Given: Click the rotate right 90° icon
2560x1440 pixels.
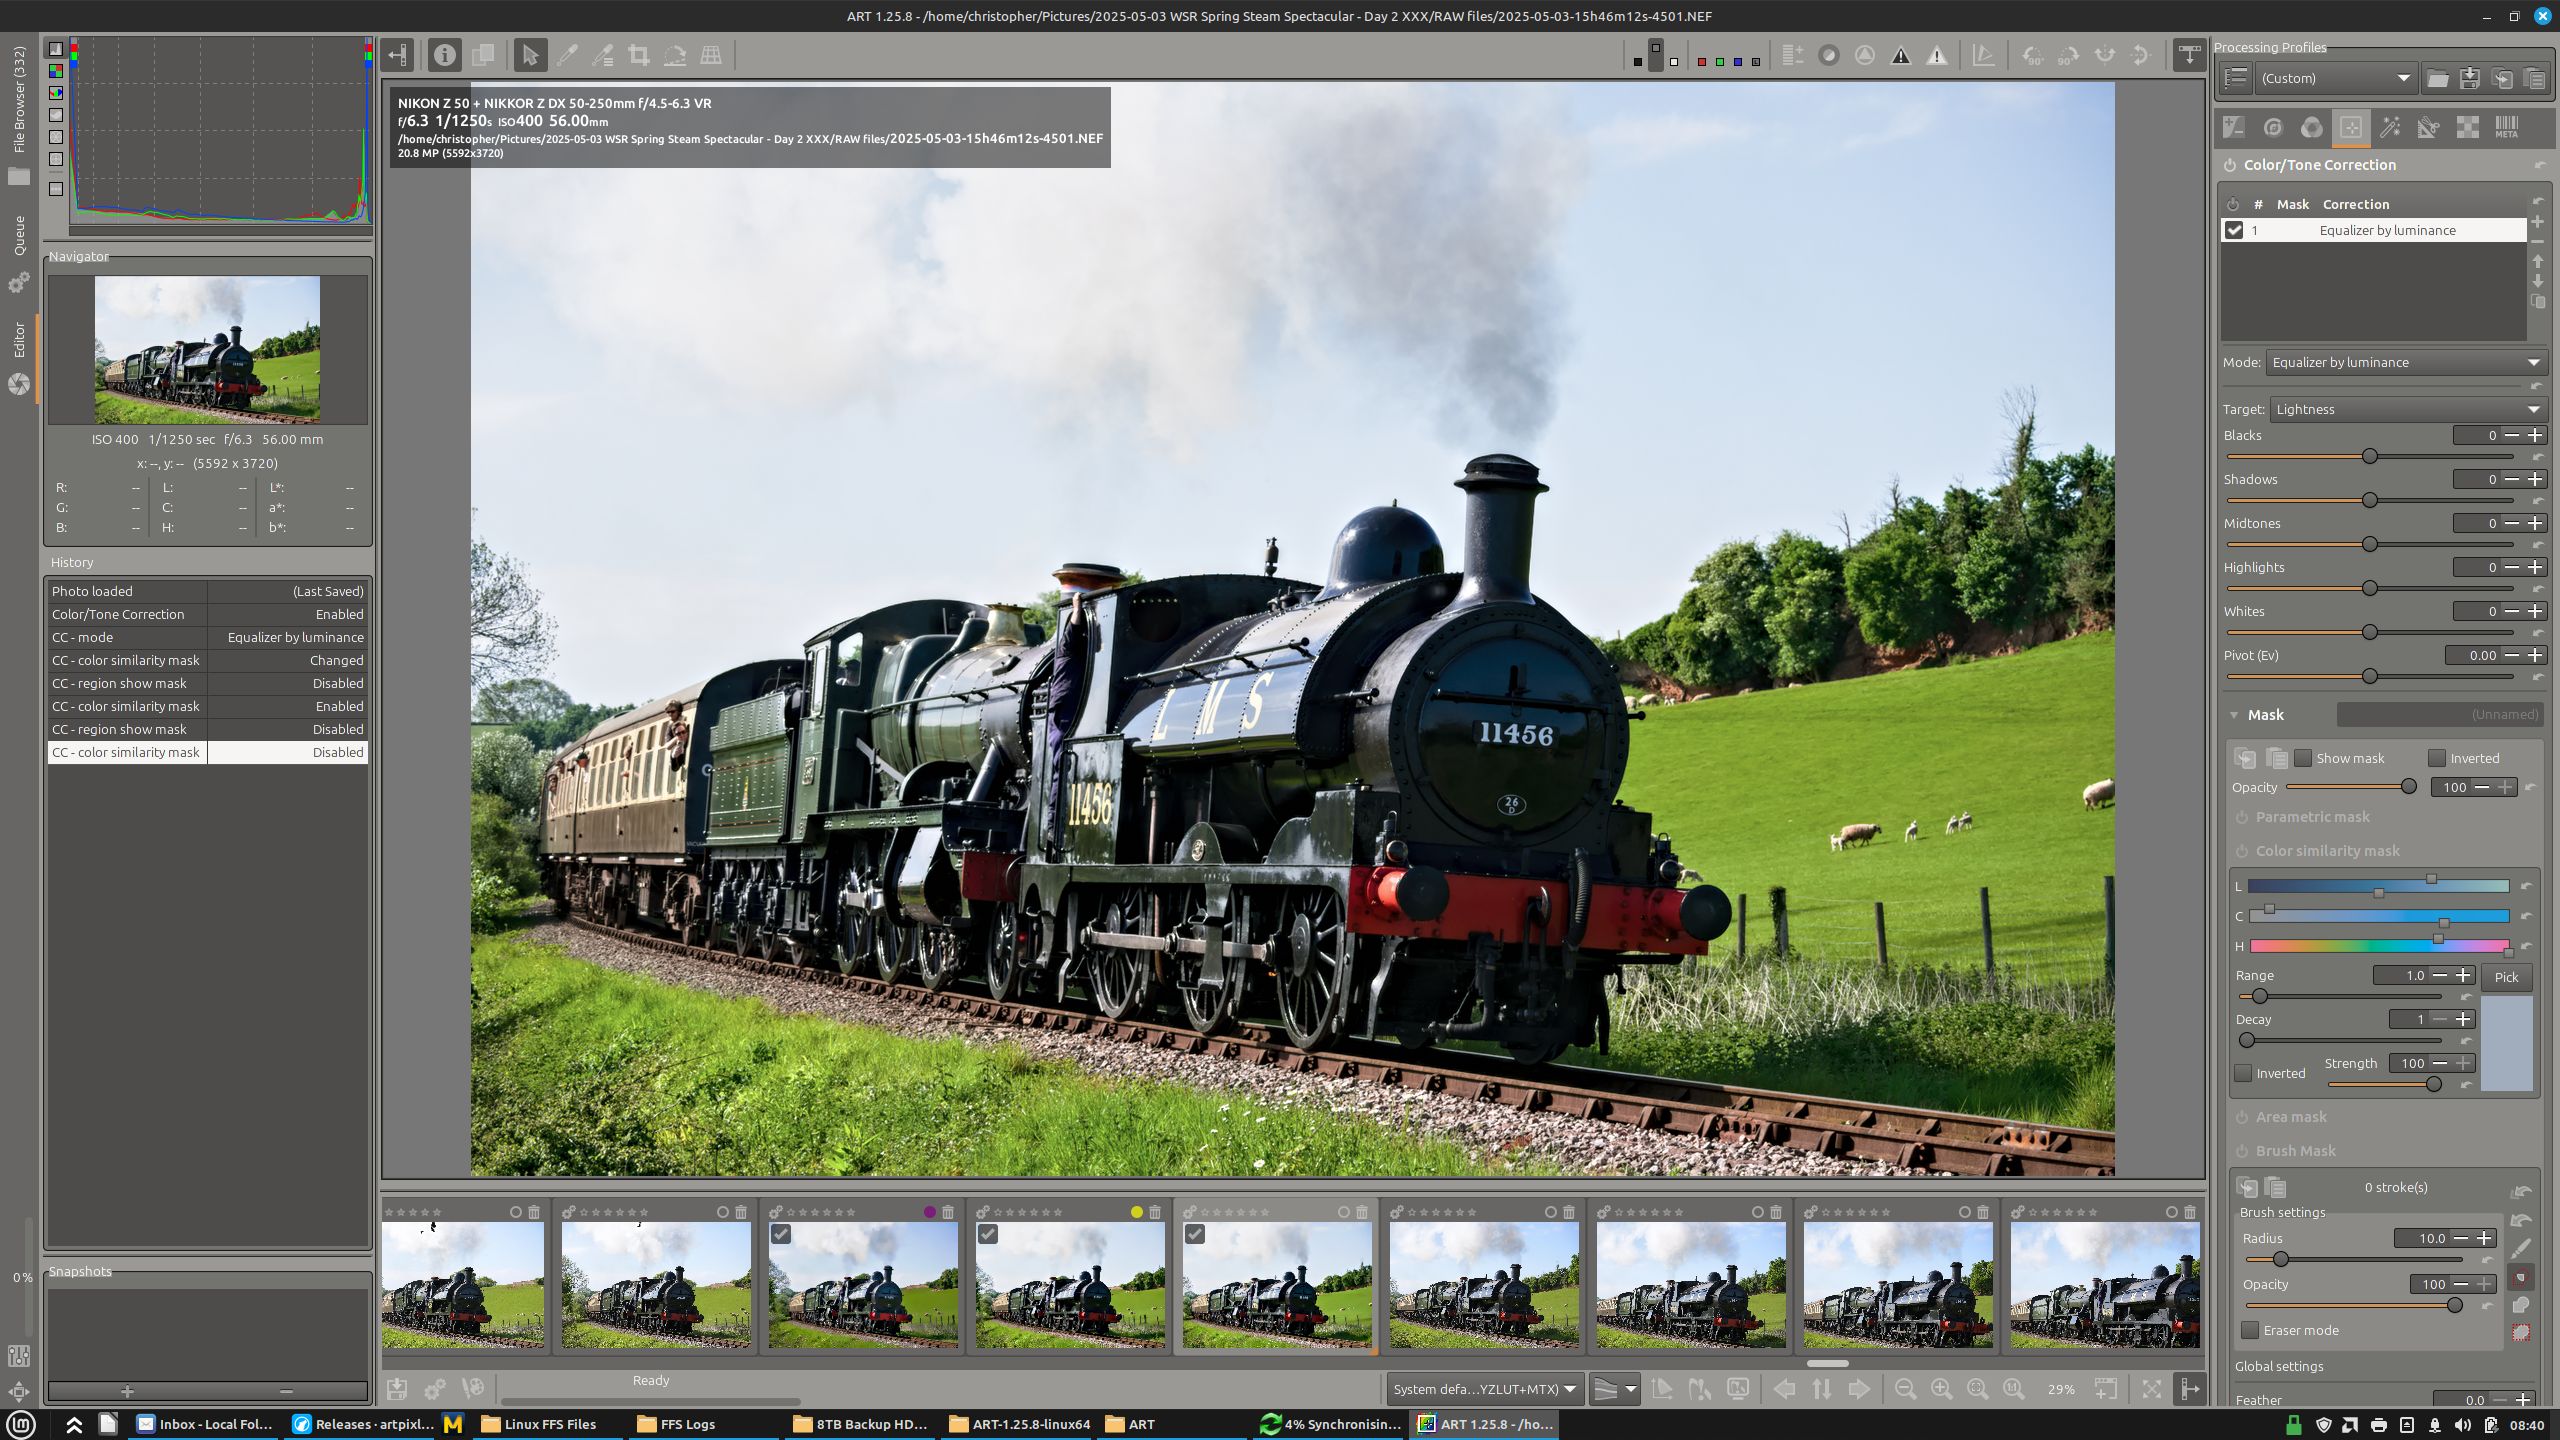Looking at the screenshot, I should pyautogui.click(x=2068, y=56).
